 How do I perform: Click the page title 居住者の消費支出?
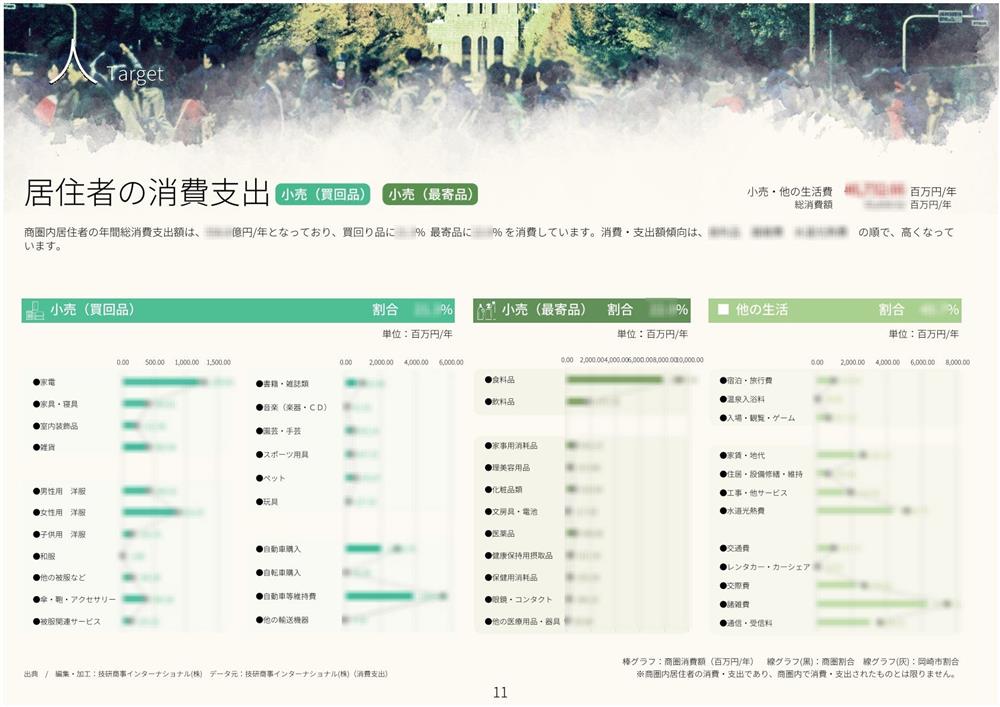[146, 193]
